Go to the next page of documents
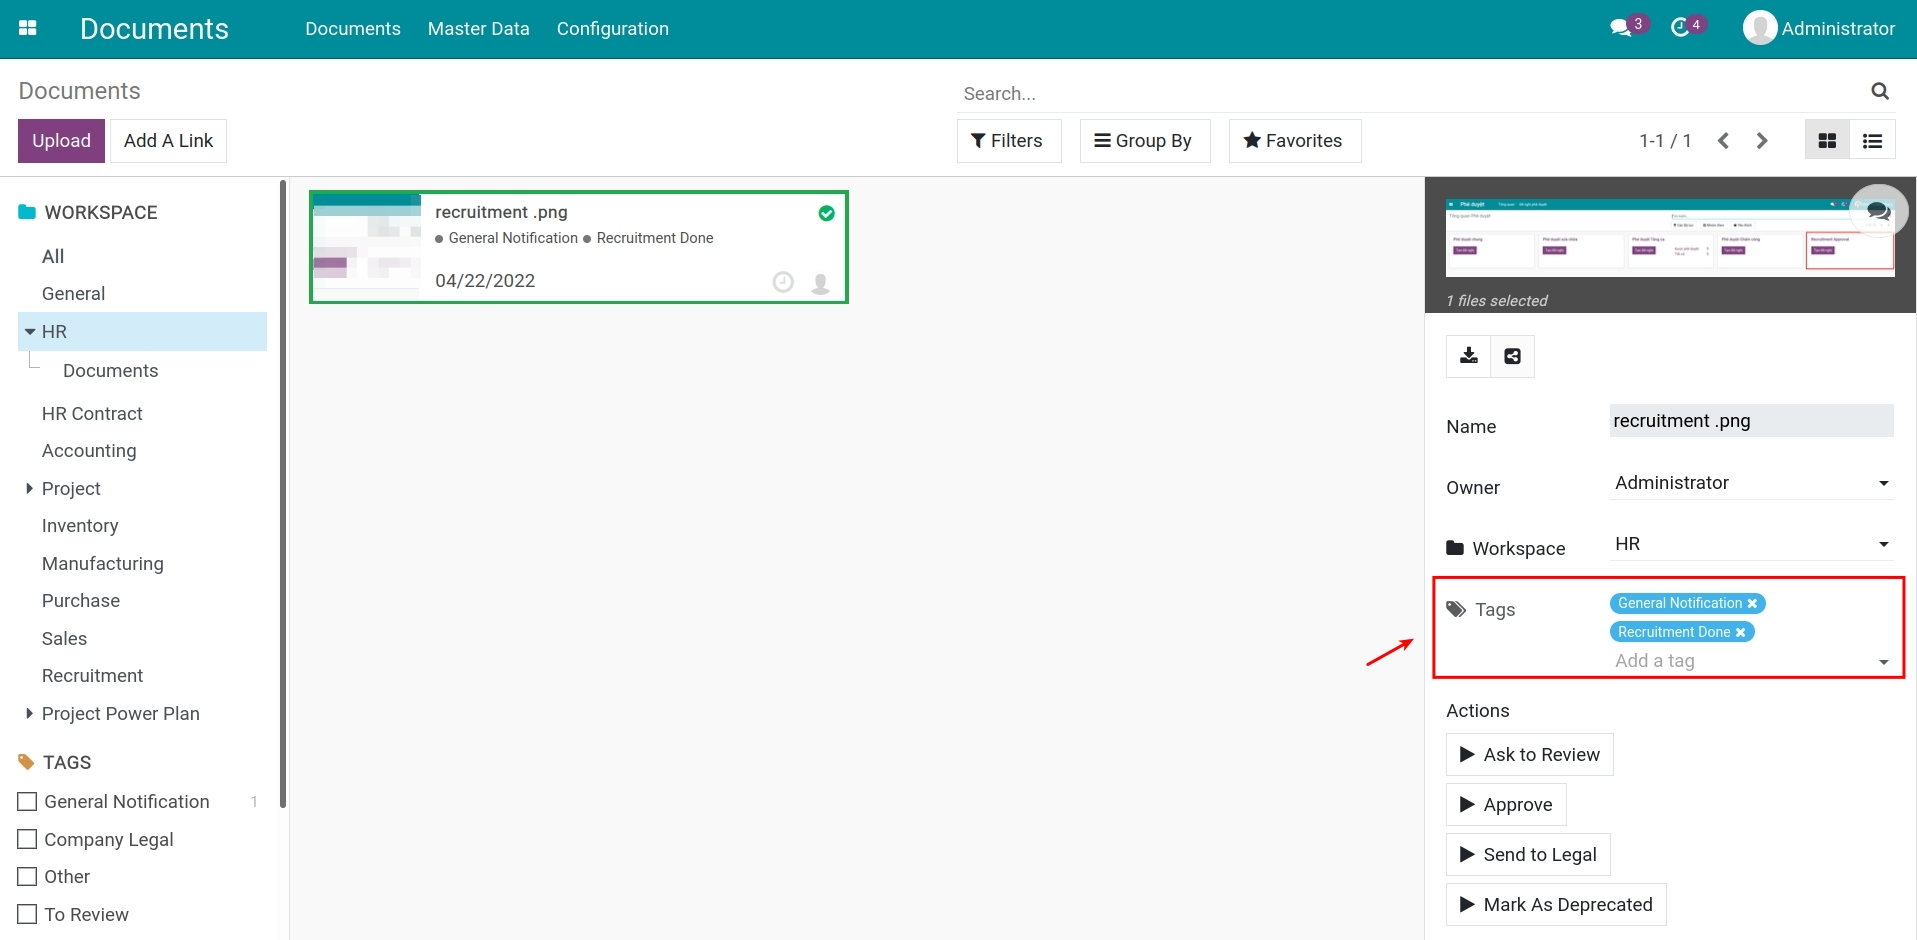Viewport: 1917px width, 940px height. point(1761,140)
